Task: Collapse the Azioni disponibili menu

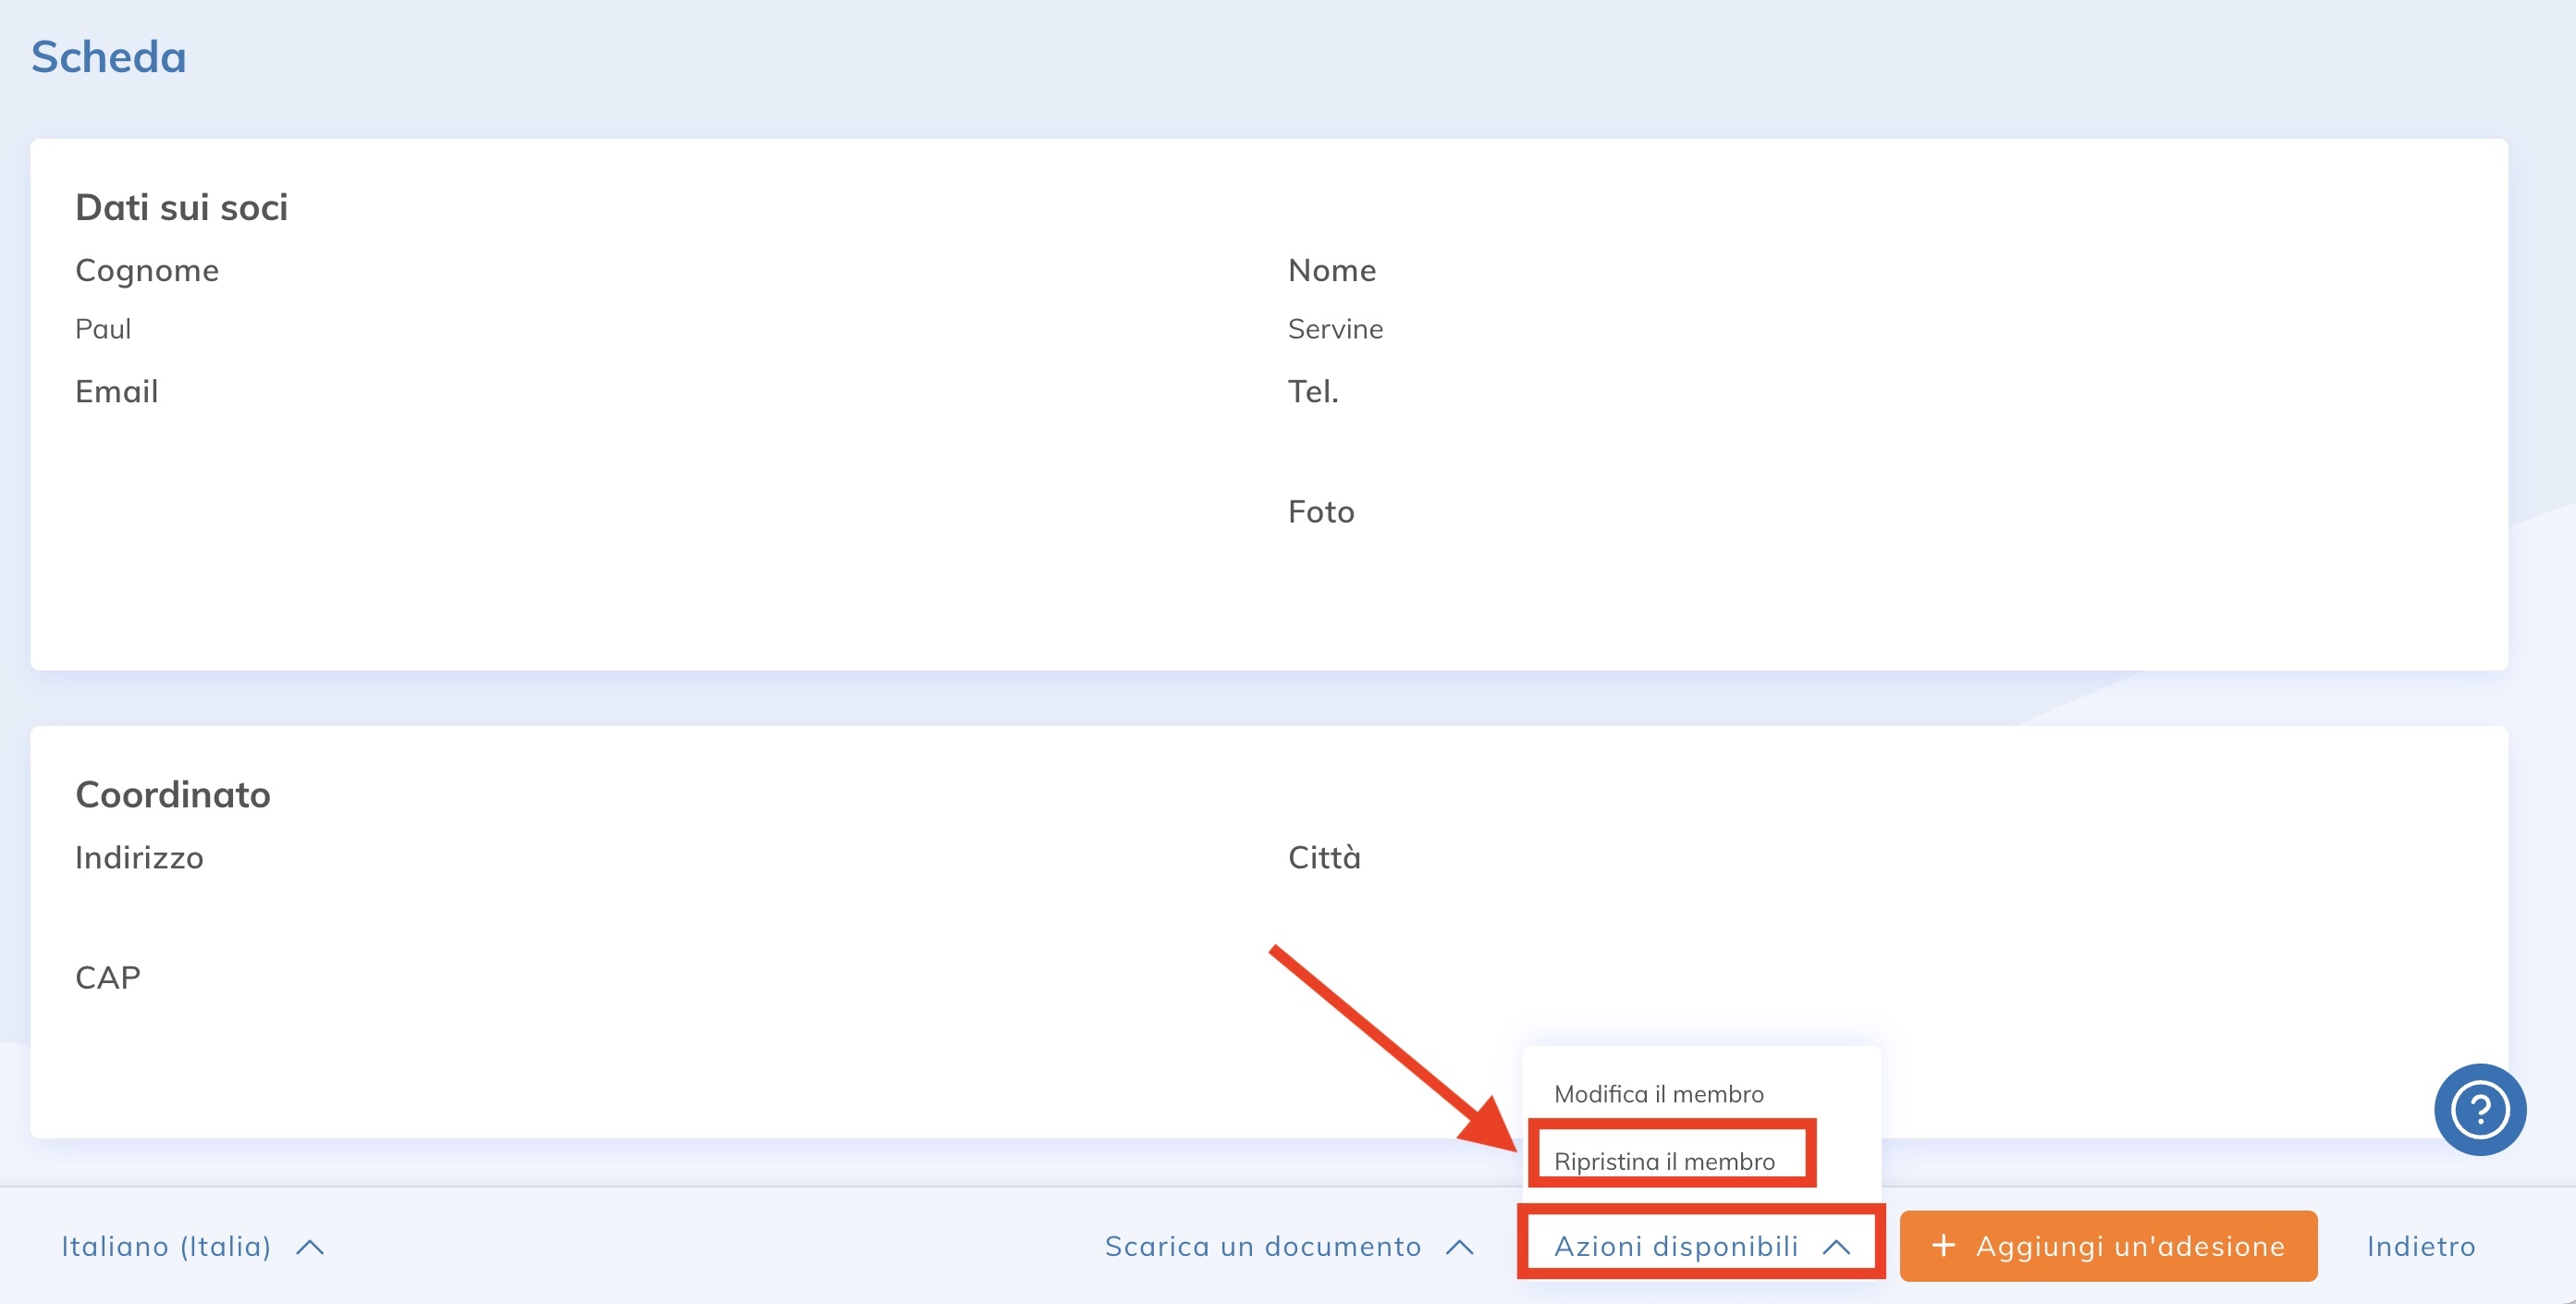Action: pyautogui.click(x=1676, y=1246)
